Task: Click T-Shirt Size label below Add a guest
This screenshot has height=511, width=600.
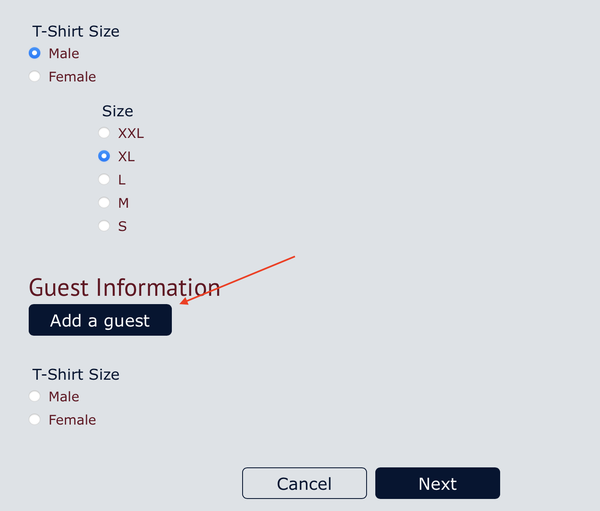Action: 75,374
